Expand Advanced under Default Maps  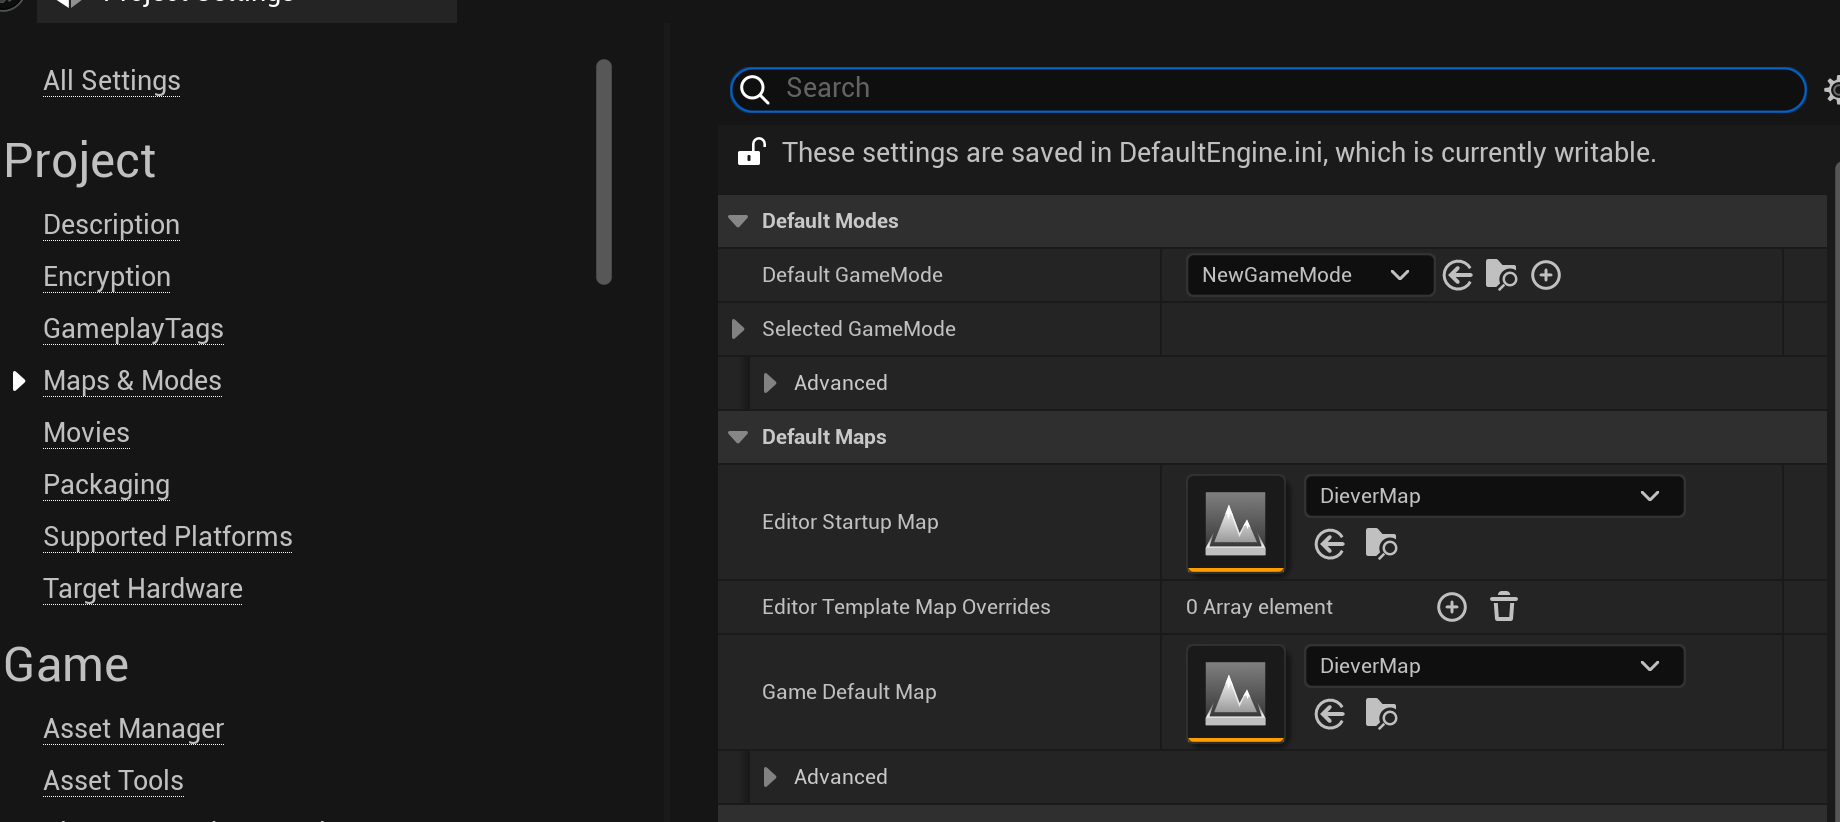click(770, 777)
